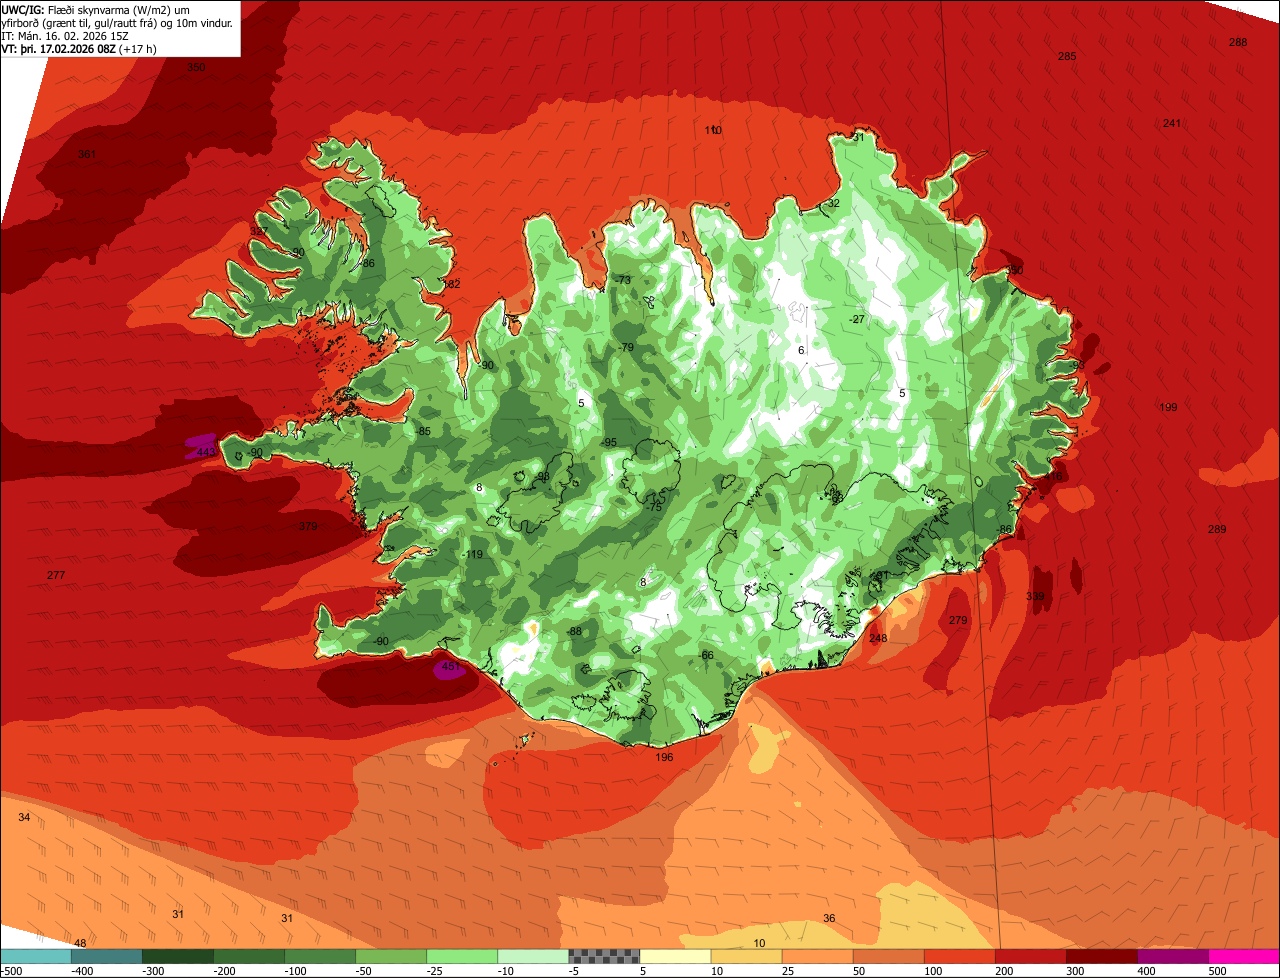Click the map value -95
The image size is (1280, 978).
608,442
